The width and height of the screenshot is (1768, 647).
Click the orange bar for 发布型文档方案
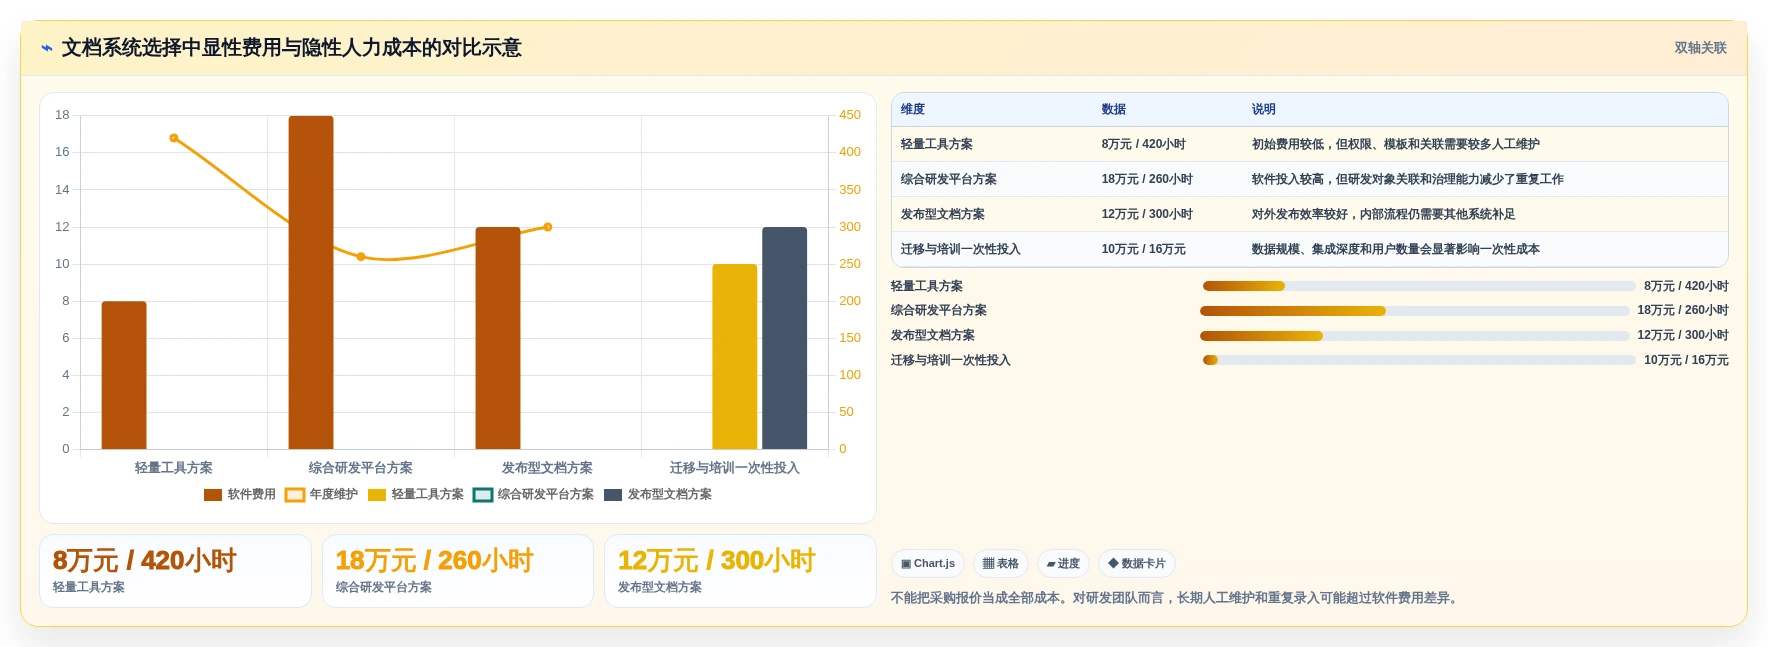pyautogui.click(x=498, y=338)
